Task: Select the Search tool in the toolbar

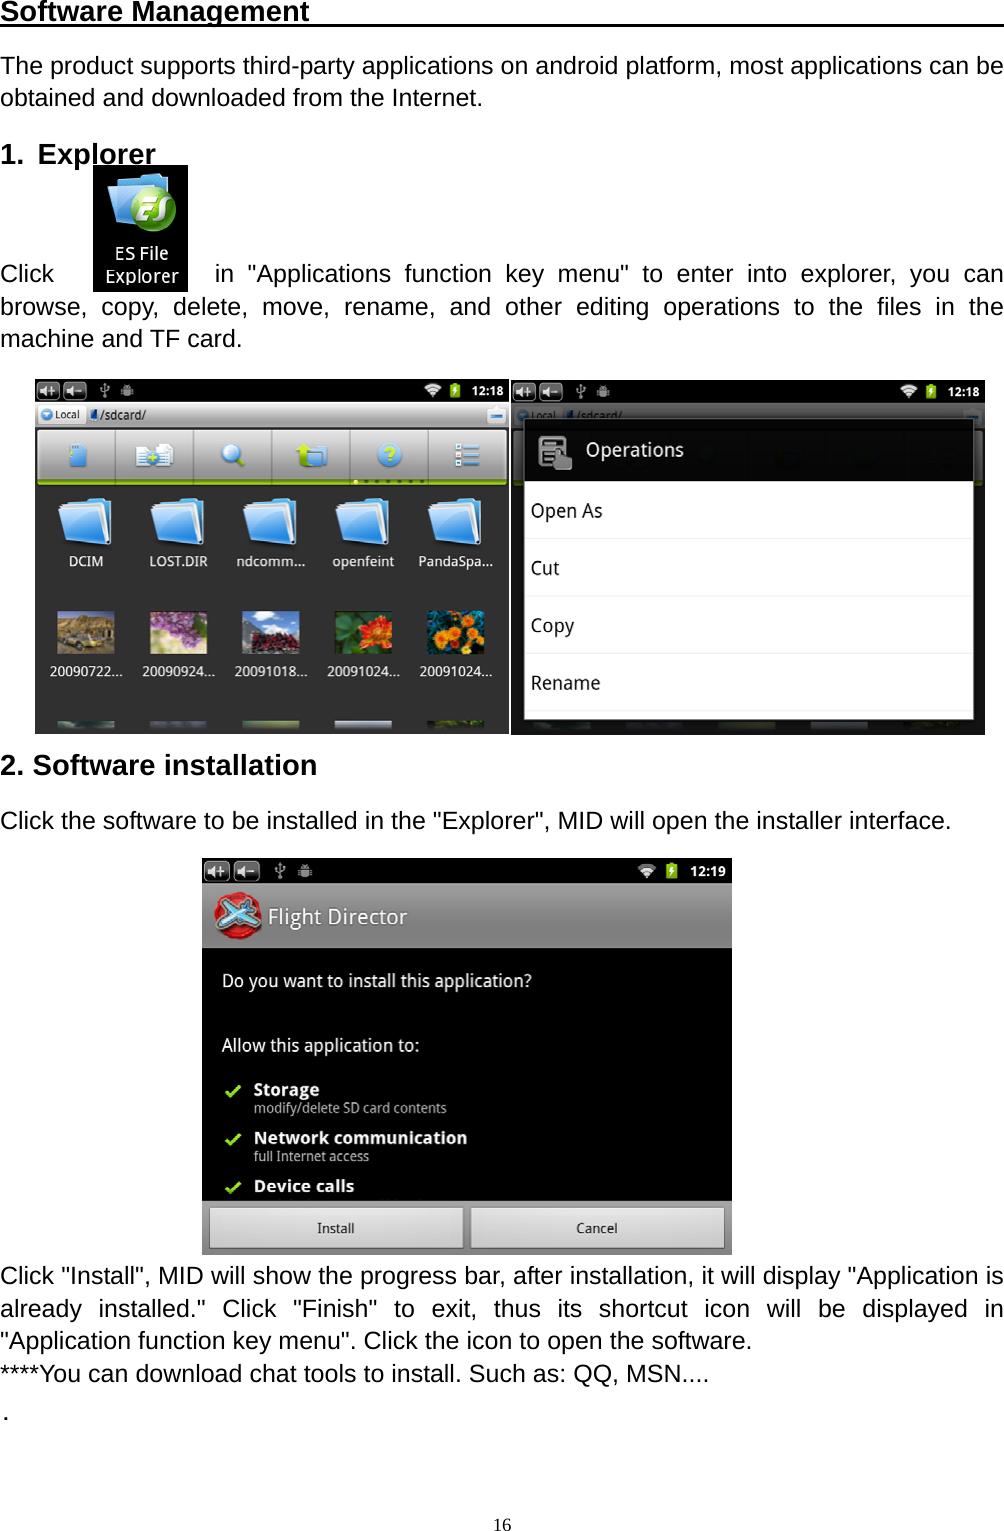Action: click(233, 456)
